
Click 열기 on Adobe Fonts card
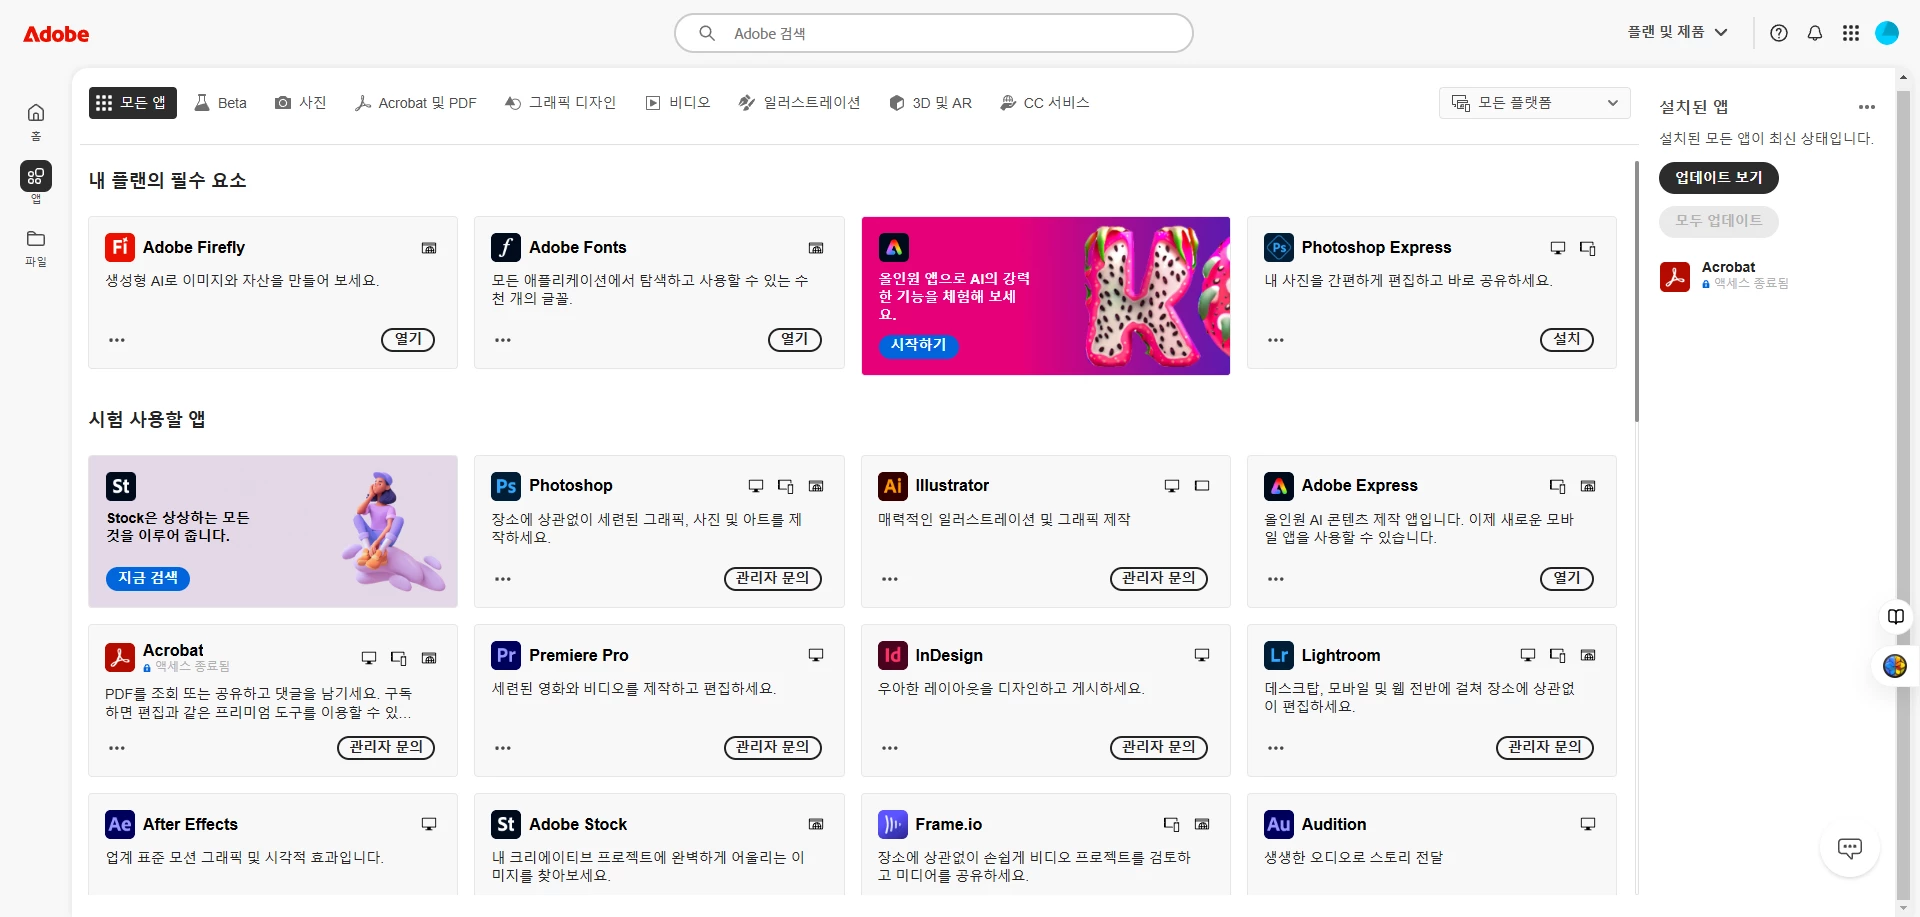tap(795, 340)
